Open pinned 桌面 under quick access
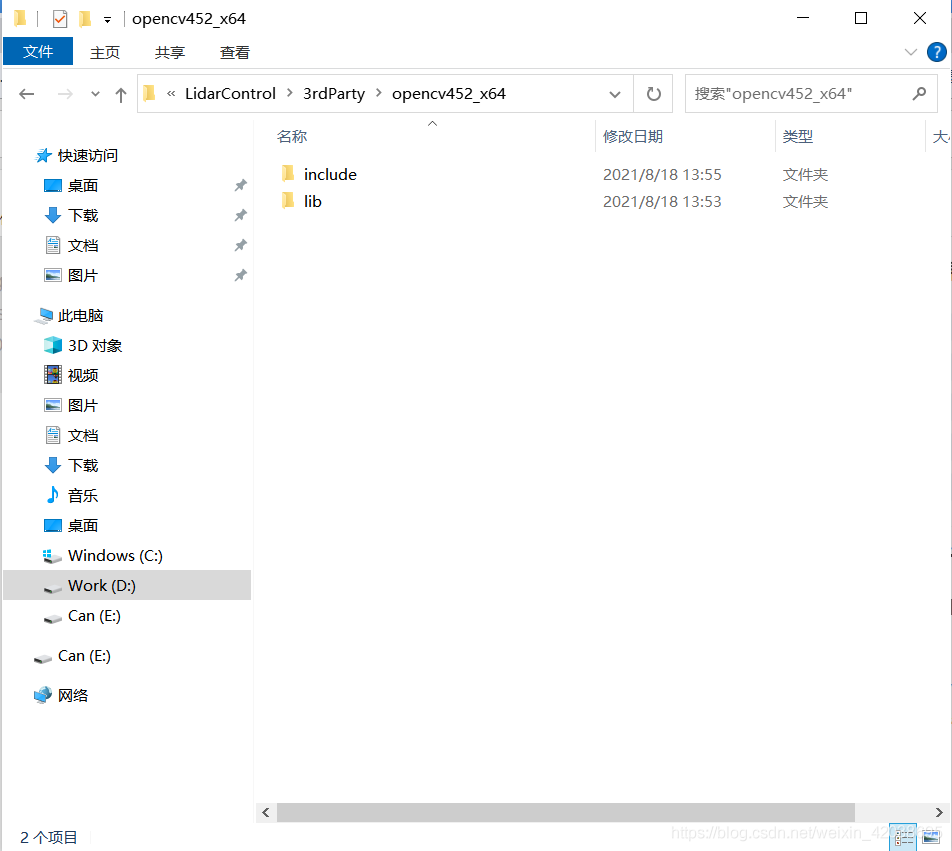952x851 pixels. 83,186
